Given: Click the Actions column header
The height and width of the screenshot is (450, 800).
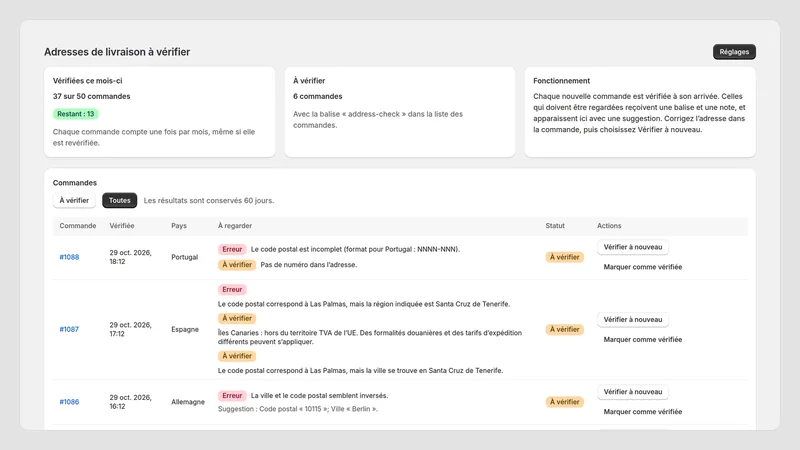Looking at the screenshot, I should [609, 226].
